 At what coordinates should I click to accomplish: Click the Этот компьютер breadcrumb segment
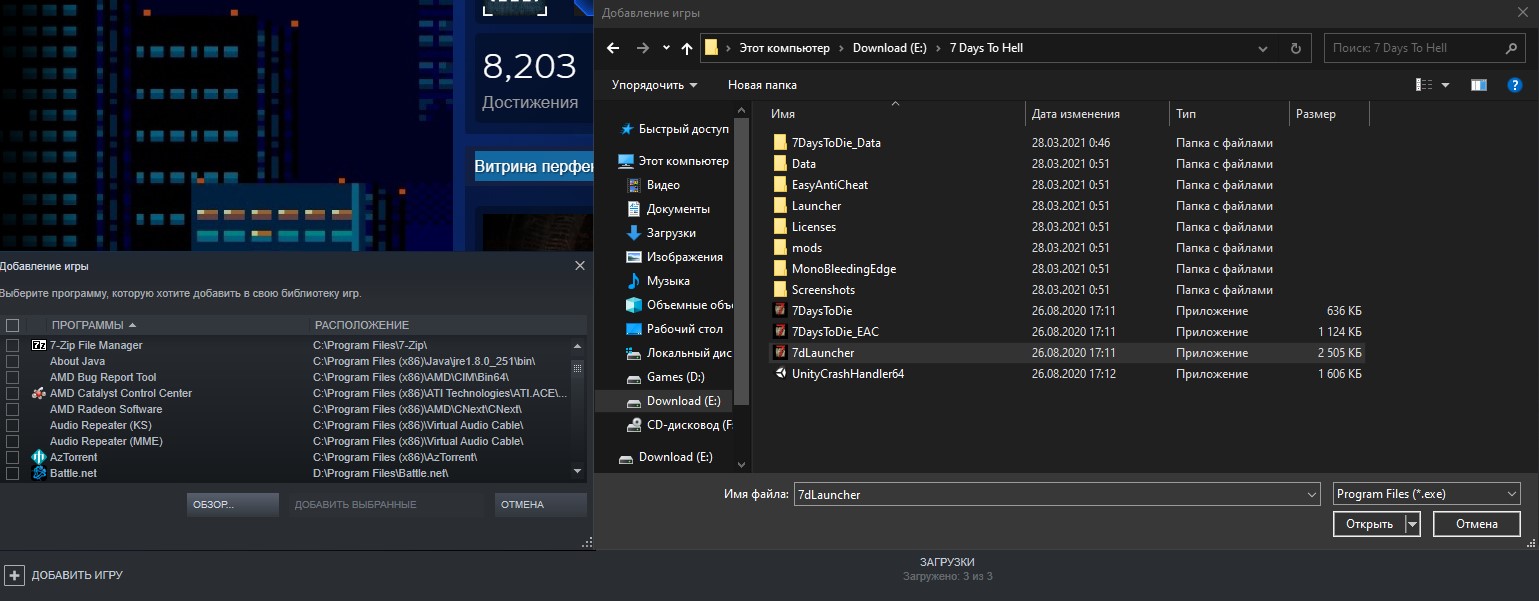tap(785, 48)
